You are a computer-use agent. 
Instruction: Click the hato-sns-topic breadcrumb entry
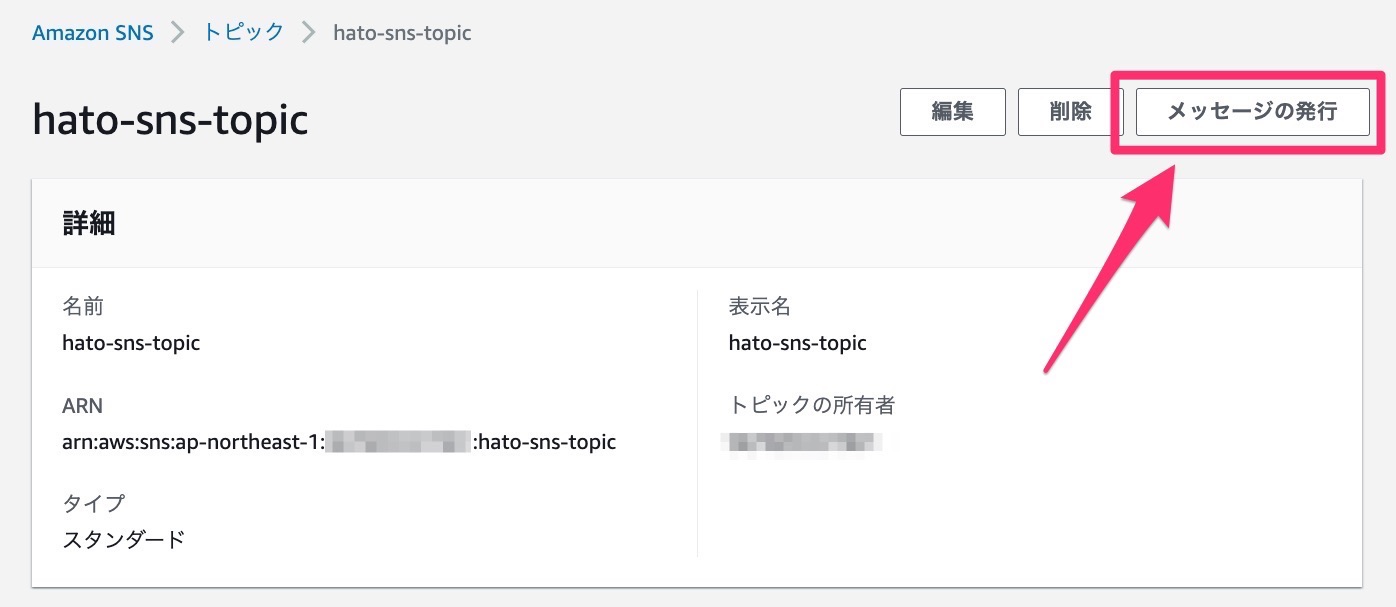[x=402, y=32]
